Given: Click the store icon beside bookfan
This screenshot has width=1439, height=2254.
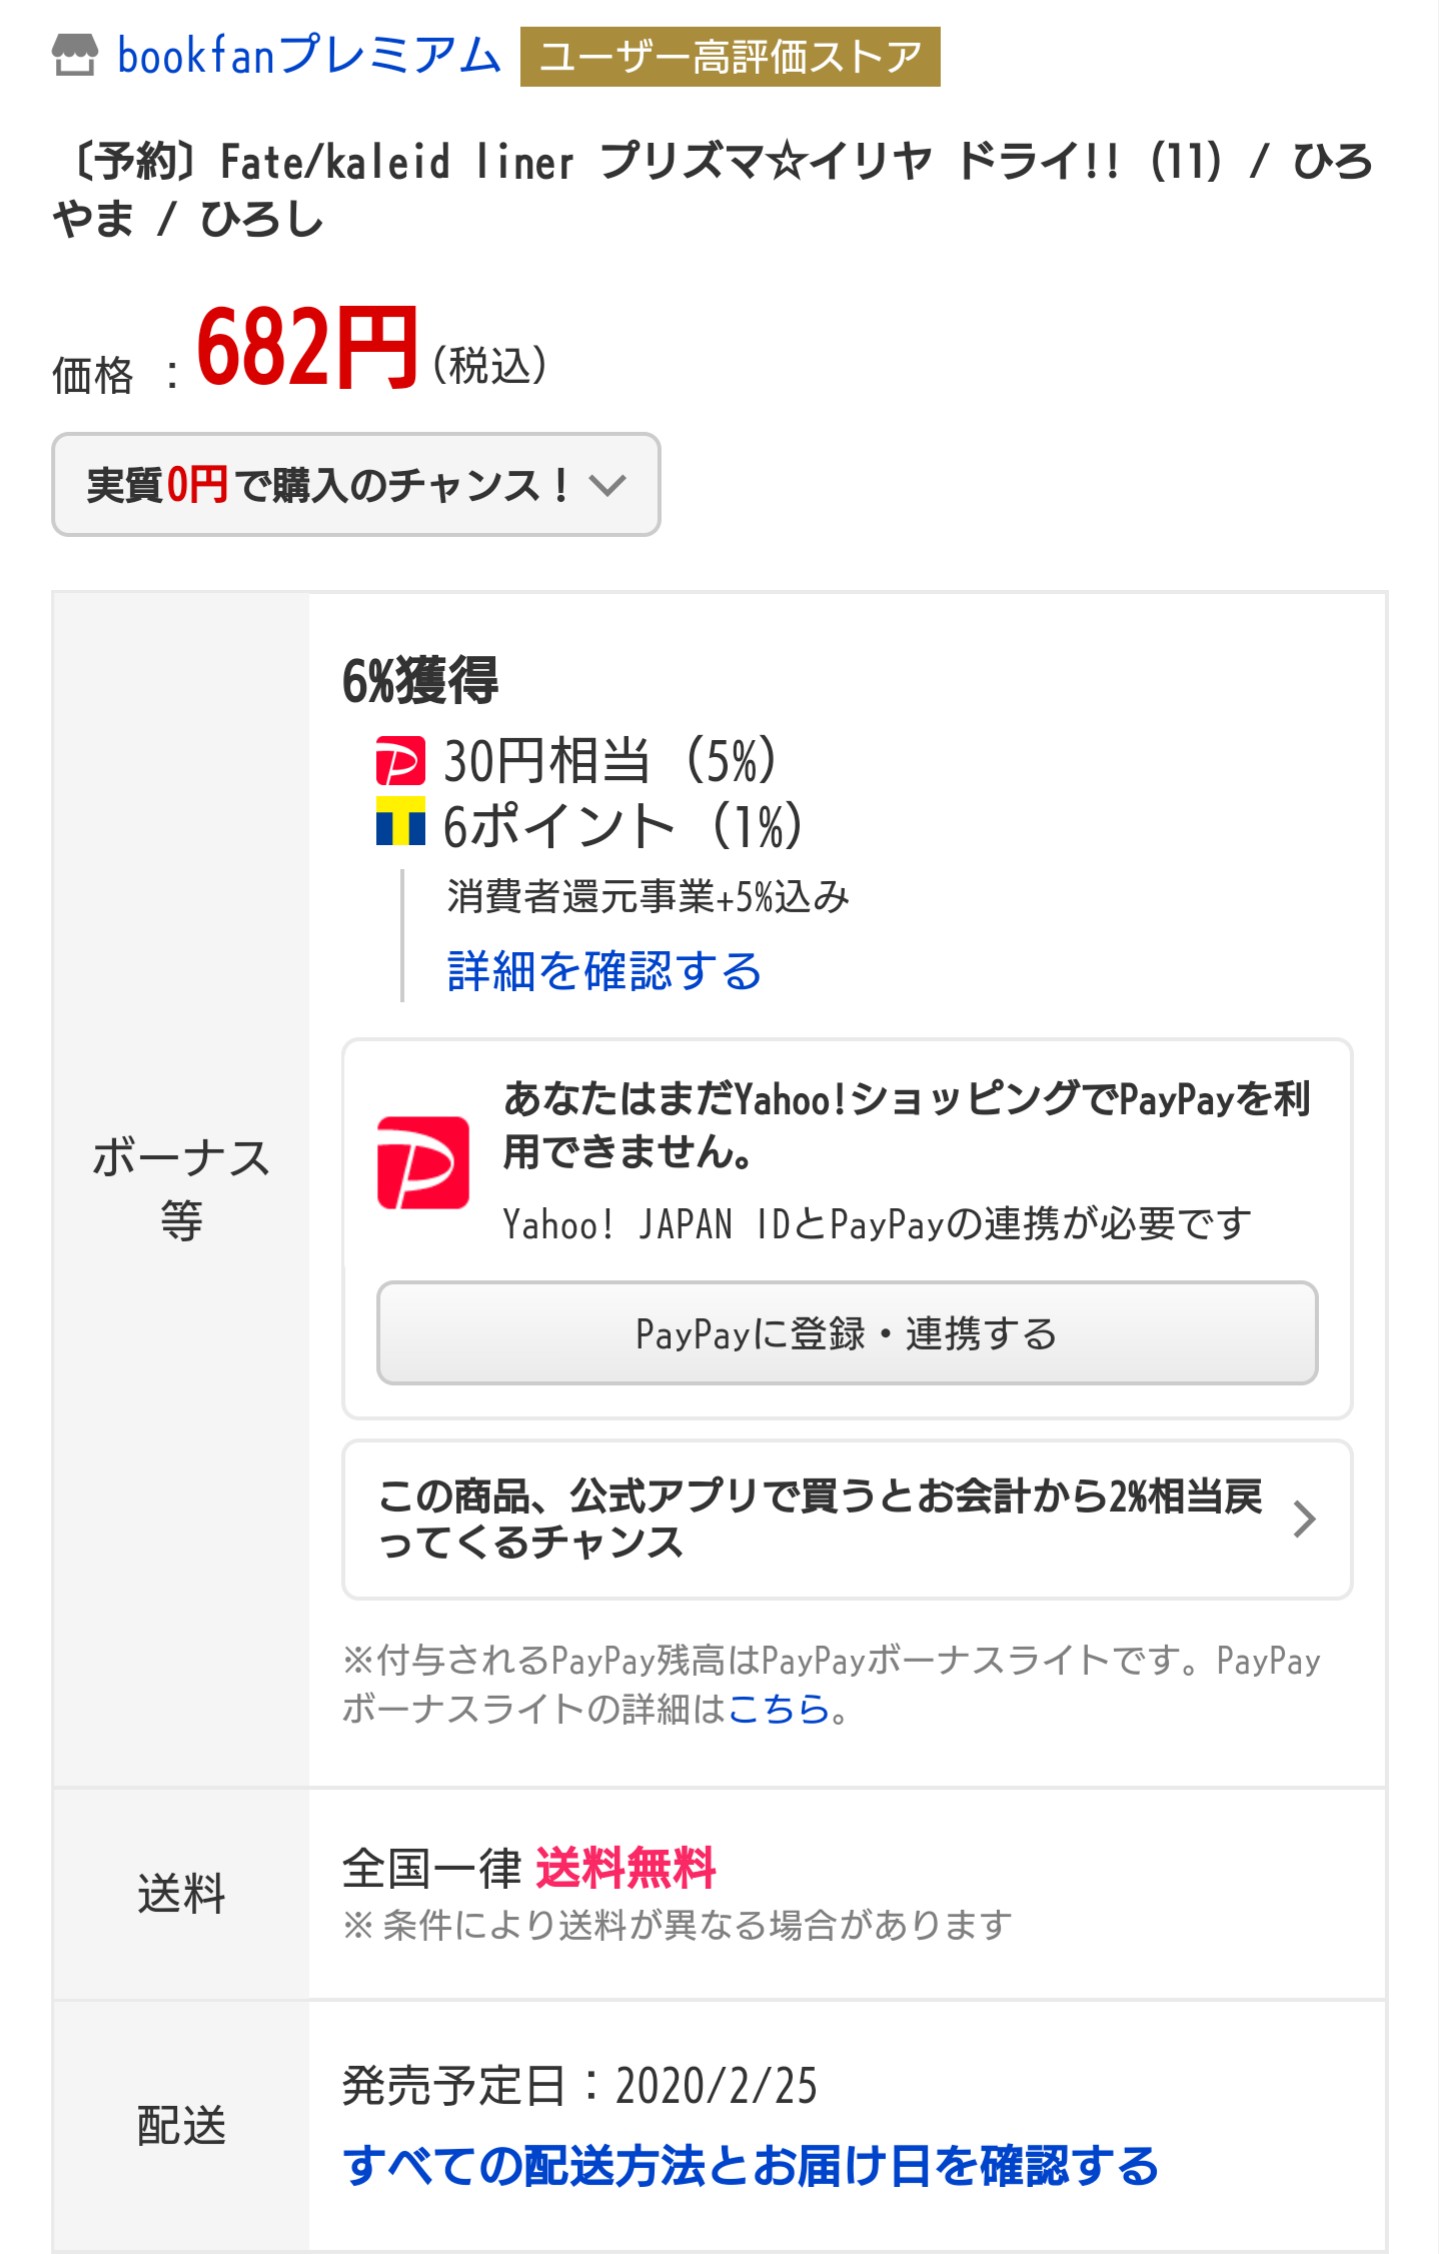Looking at the screenshot, I should point(75,56).
